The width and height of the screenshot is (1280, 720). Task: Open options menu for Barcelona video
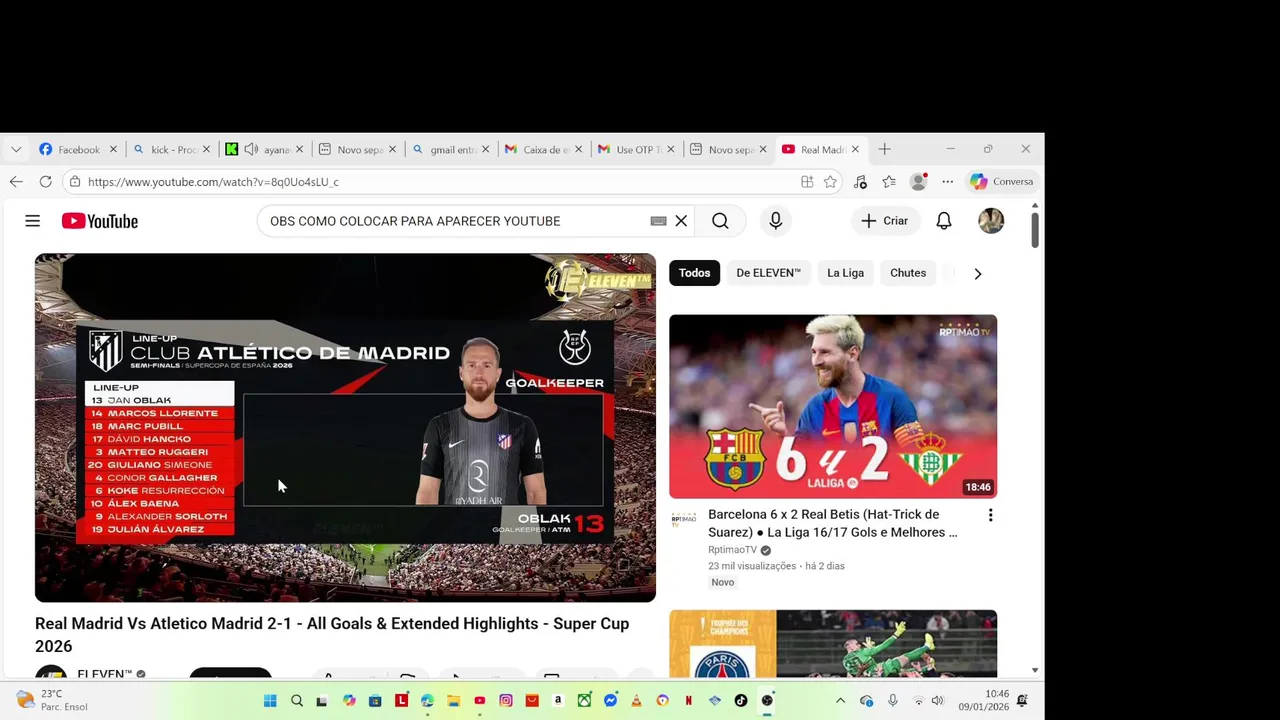click(990, 515)
